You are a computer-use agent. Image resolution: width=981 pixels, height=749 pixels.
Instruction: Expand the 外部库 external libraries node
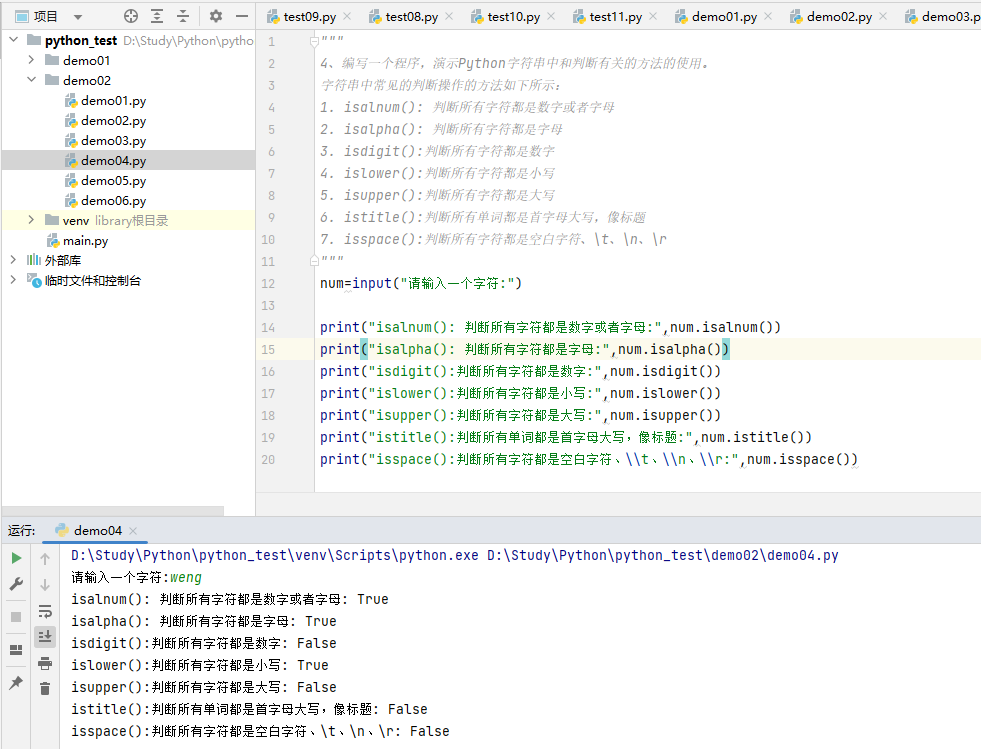(14, 260)
